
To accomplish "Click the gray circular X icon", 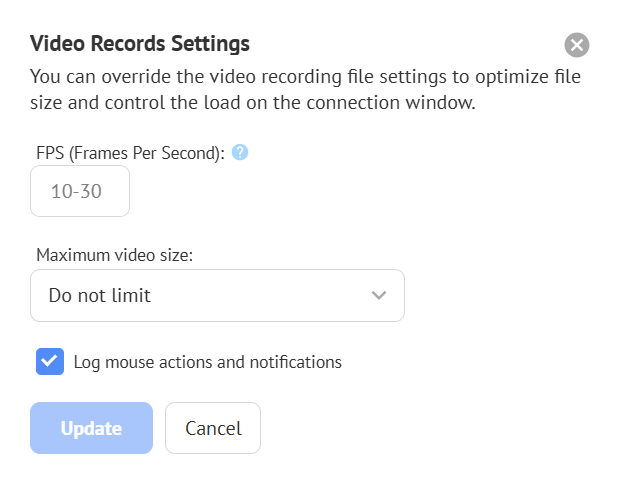I will (577, 45).
